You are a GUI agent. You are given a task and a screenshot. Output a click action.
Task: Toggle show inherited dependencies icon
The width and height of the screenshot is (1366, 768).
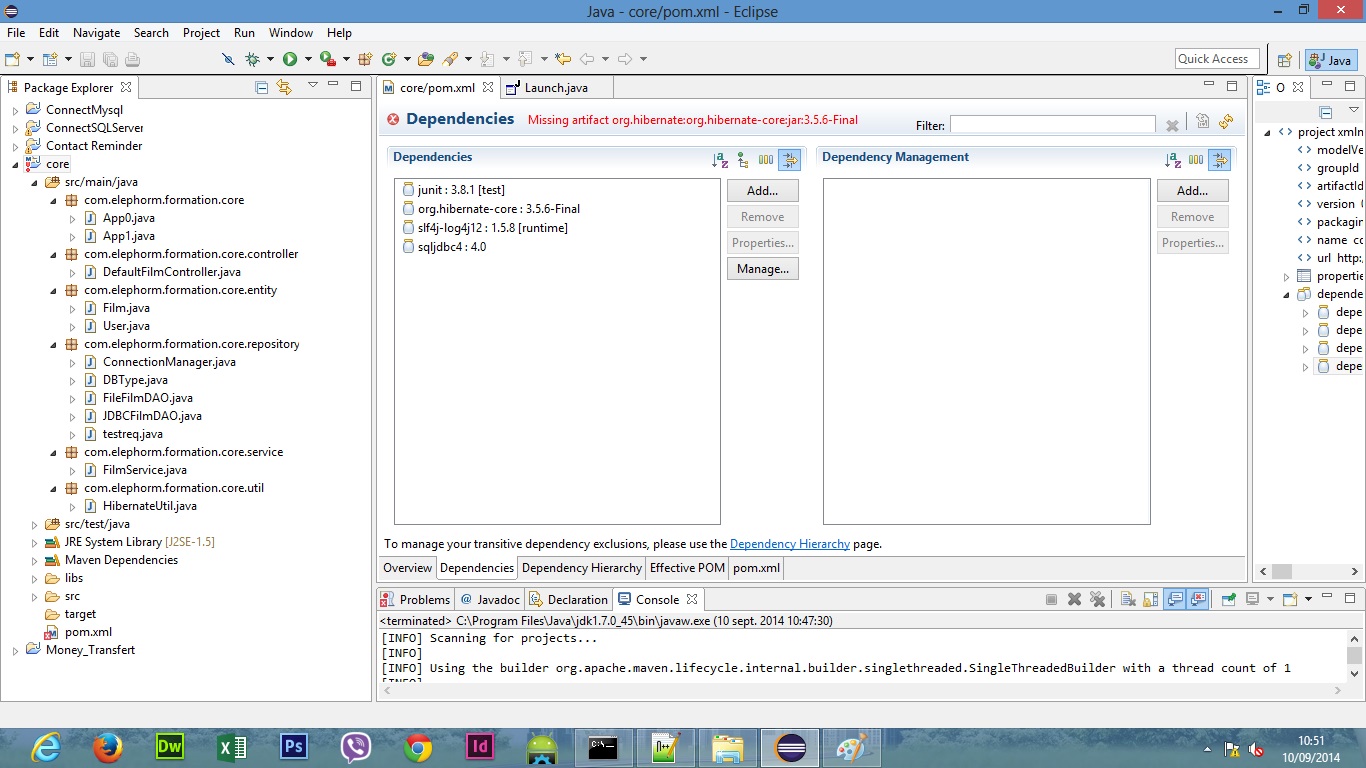[743, 159]
